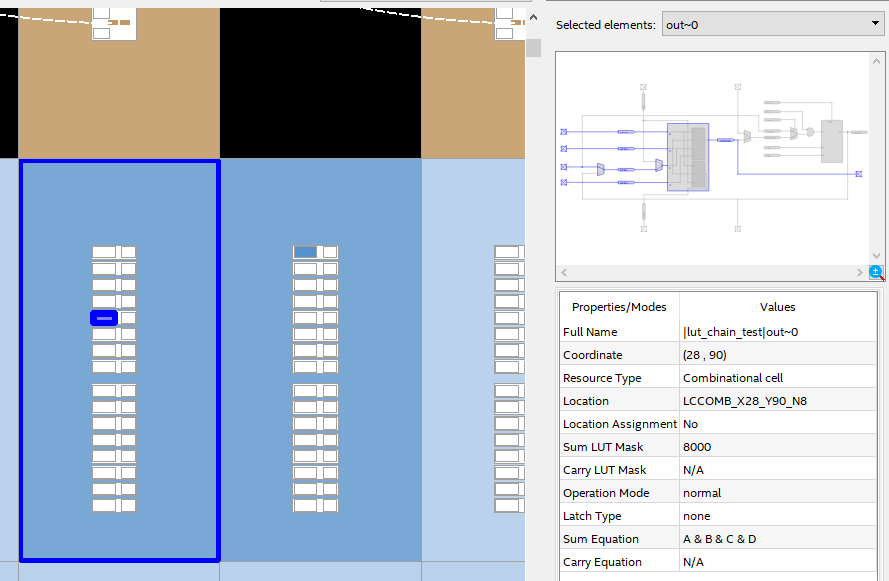
Task: Click the Carry LUT Mask property label
Action: tap(604, 470)
